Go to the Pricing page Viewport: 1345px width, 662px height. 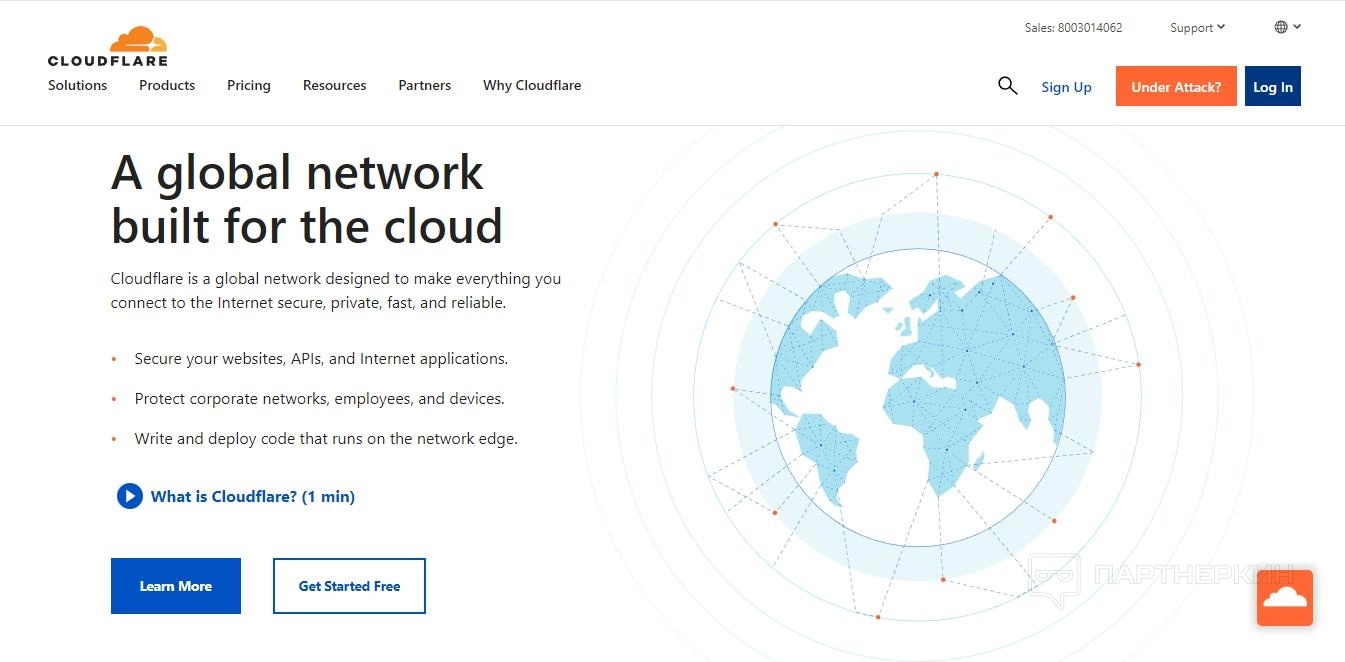[x=249, y=86]
